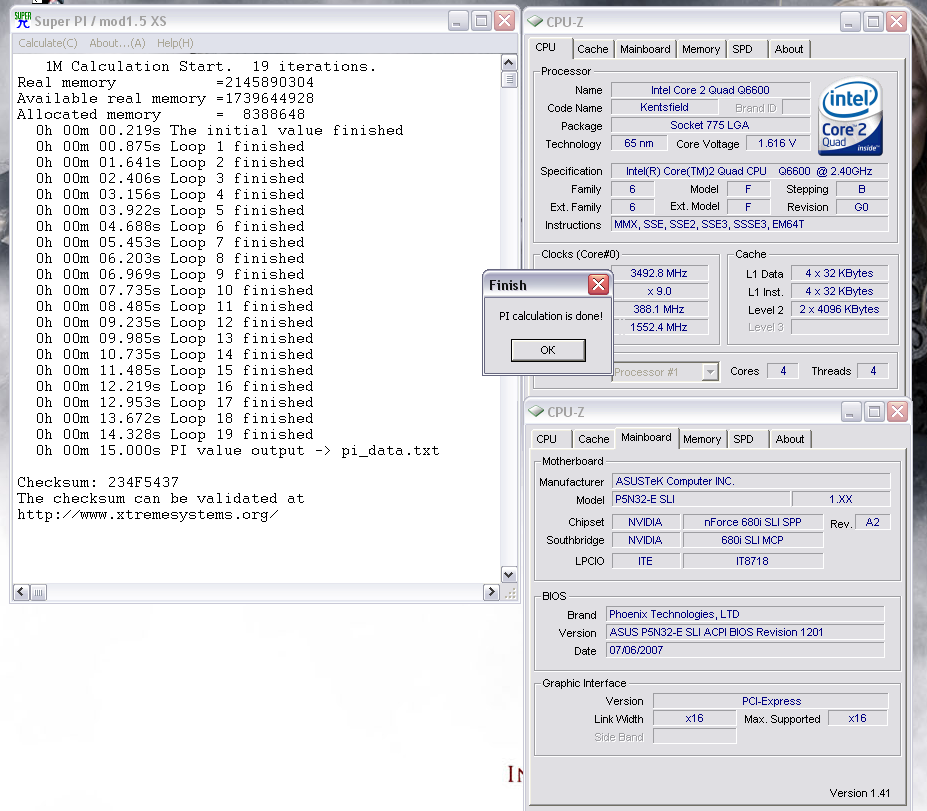The height and width of the screenshot is (811, 927).
Task: Click the IT8718 LPCIO field
Action: 753,561
